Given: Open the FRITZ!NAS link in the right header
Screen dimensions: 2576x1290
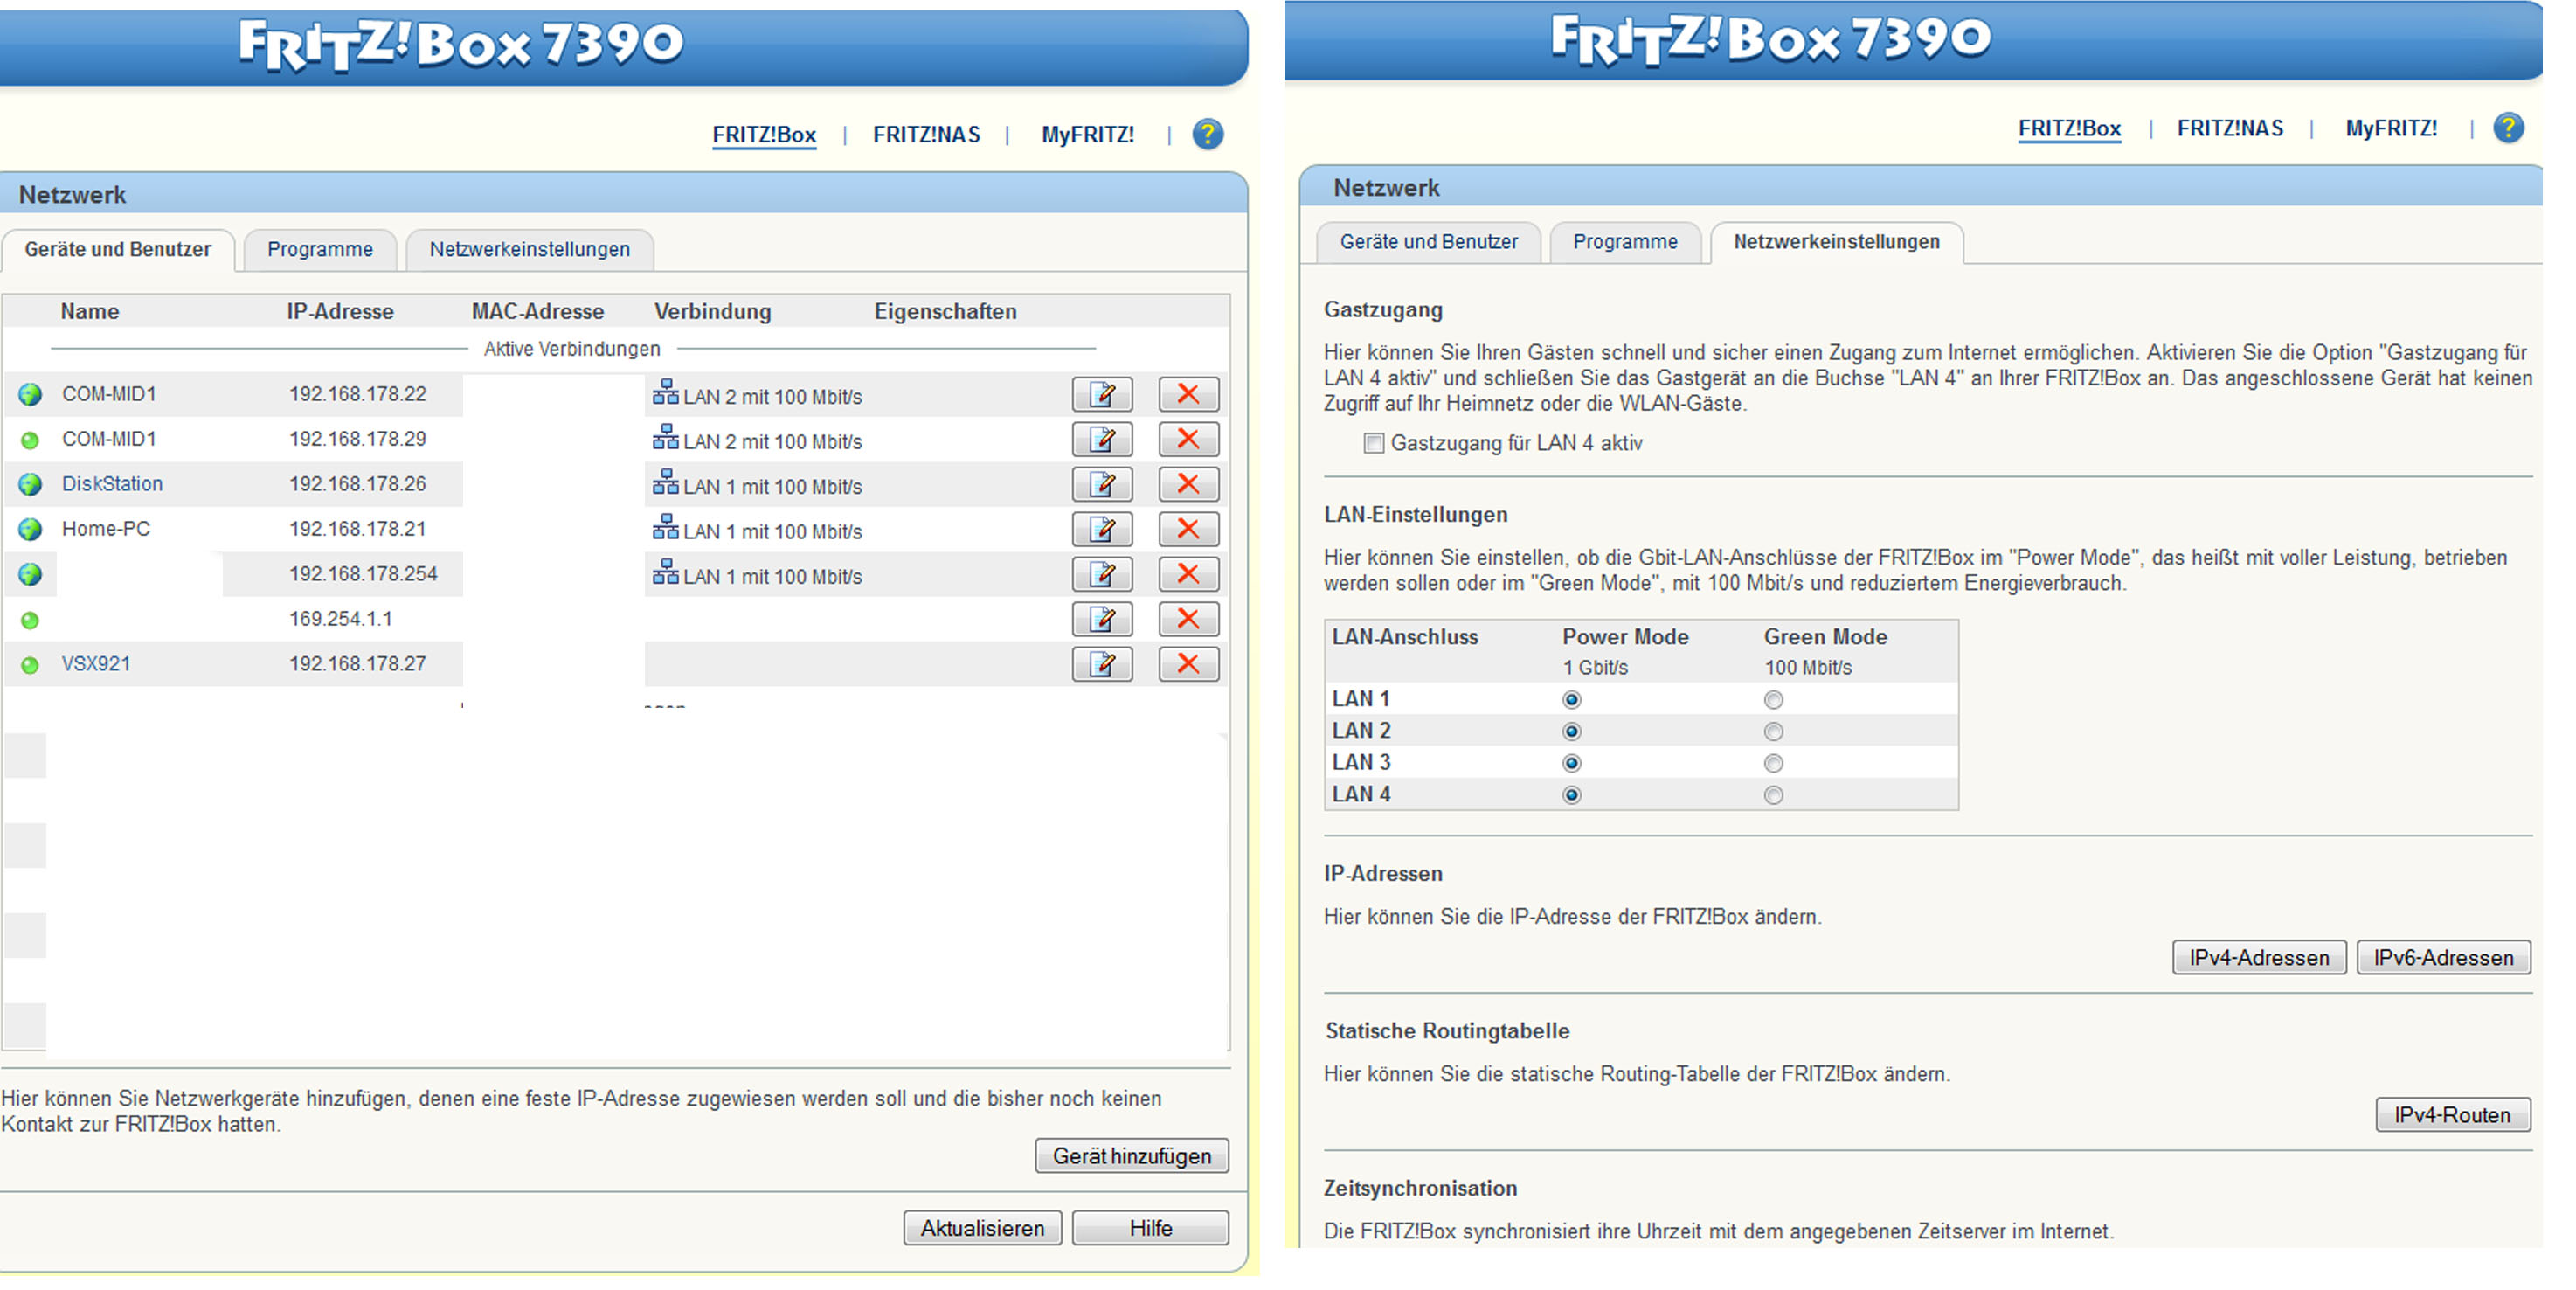Looking at the screenshot, I should 2229,128.
